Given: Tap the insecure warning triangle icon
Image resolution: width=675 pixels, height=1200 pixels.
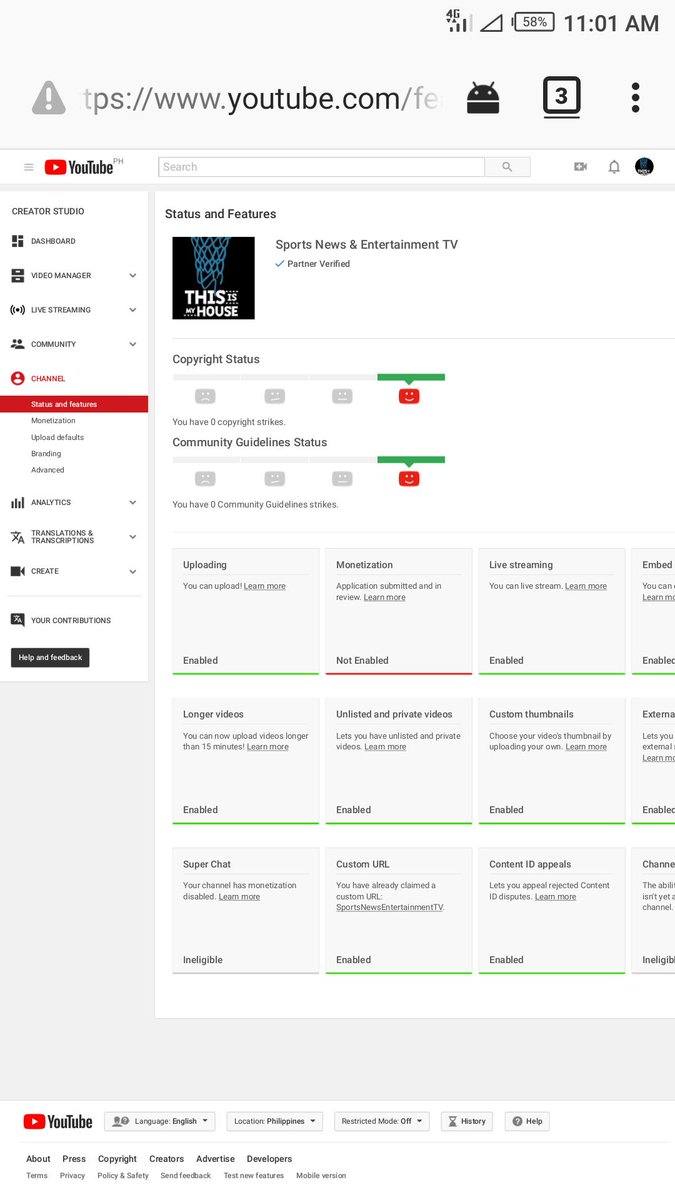Looking at the screenshot, I should pos(49,98).
